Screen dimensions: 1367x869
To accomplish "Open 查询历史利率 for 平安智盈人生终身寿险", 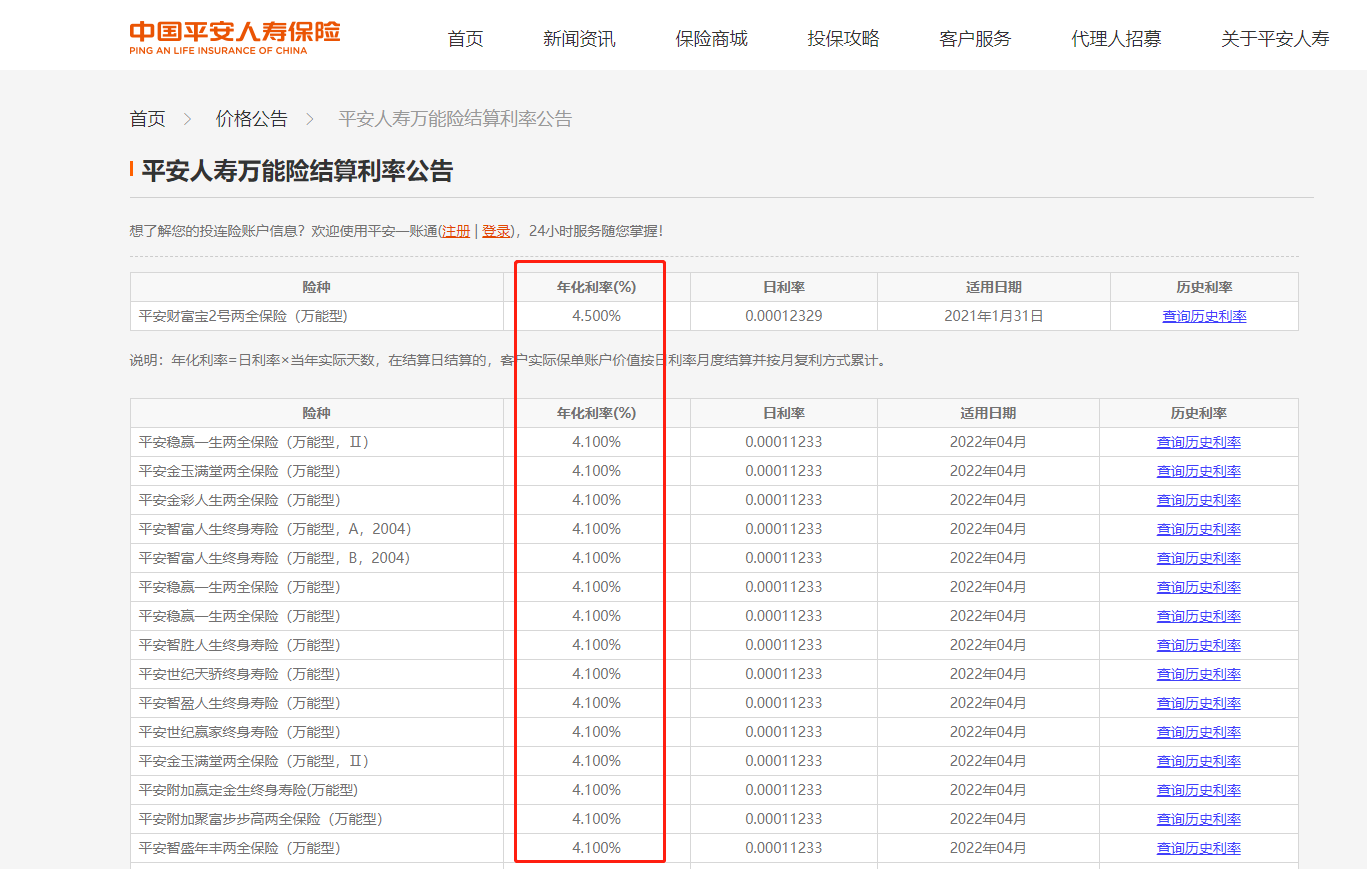I will tap(1199, 703).
